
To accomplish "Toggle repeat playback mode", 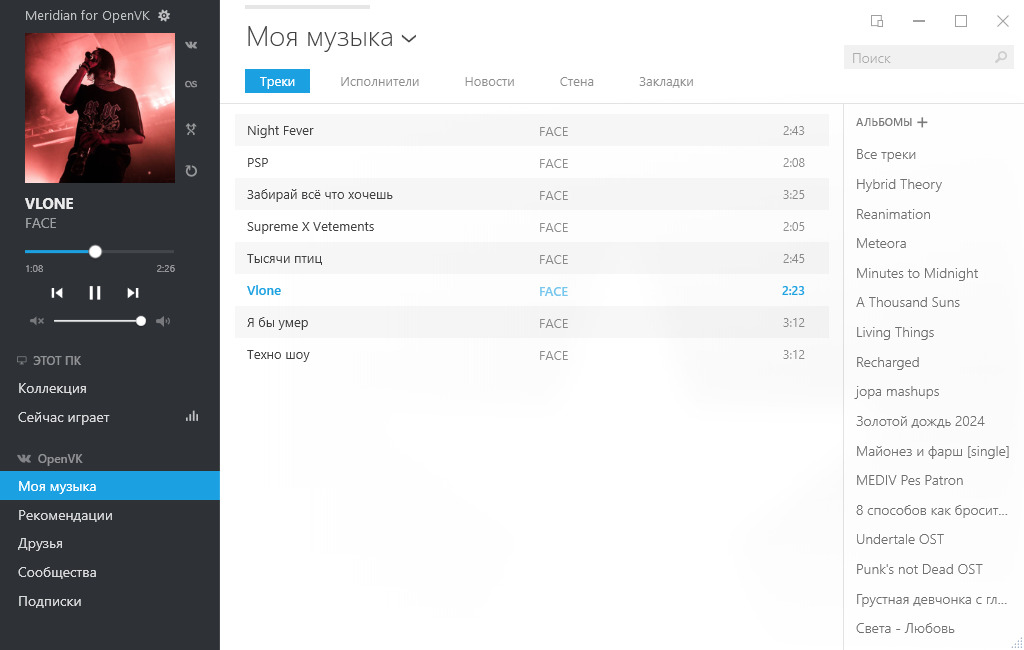I will pyautogui.click(x=191, y=171).
